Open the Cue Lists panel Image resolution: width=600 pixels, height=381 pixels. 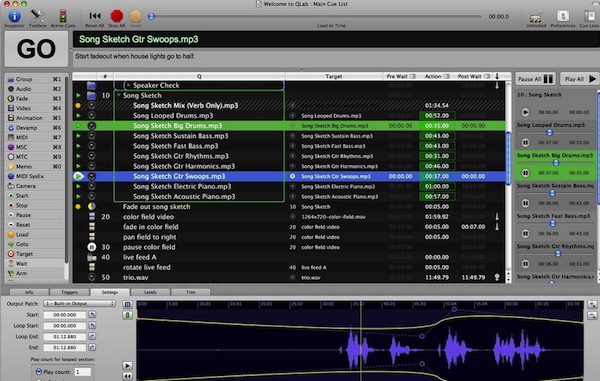[589, 18]
